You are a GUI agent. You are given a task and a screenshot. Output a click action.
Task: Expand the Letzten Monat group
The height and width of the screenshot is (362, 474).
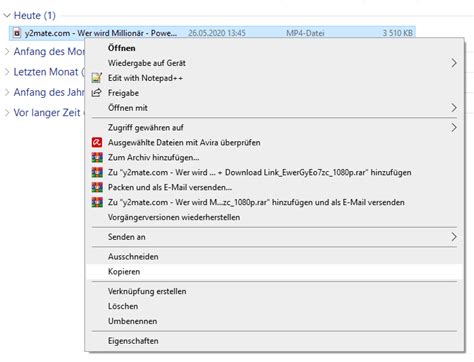point(7,72)
